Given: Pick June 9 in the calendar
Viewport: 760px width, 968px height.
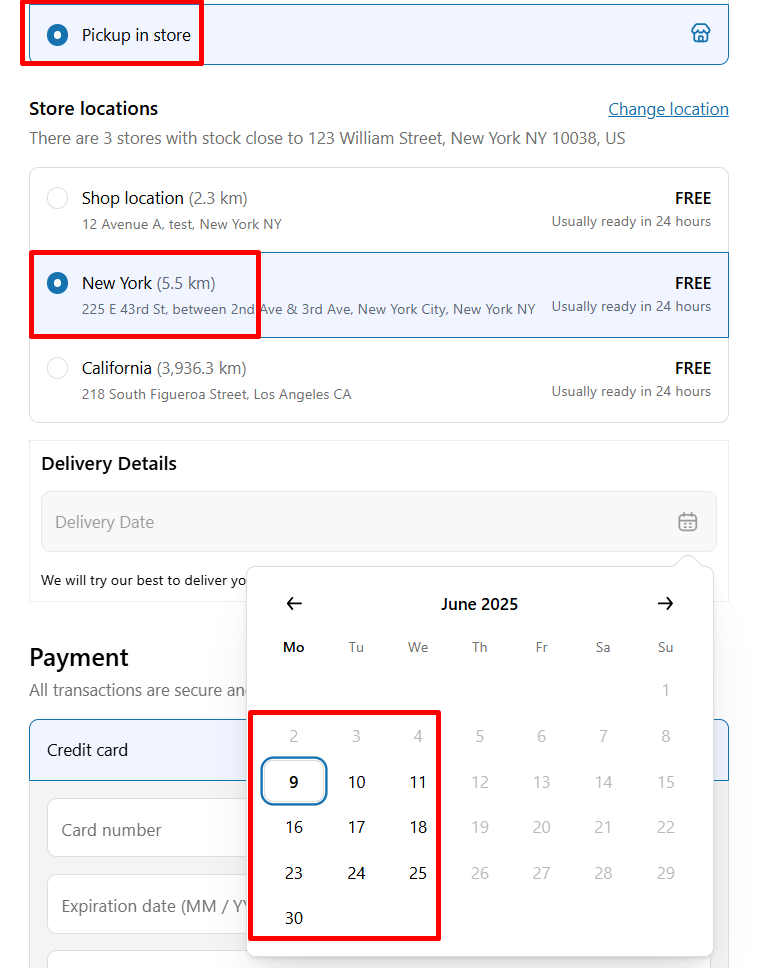Looking at the screenshot, I should [x=294, y=782].
